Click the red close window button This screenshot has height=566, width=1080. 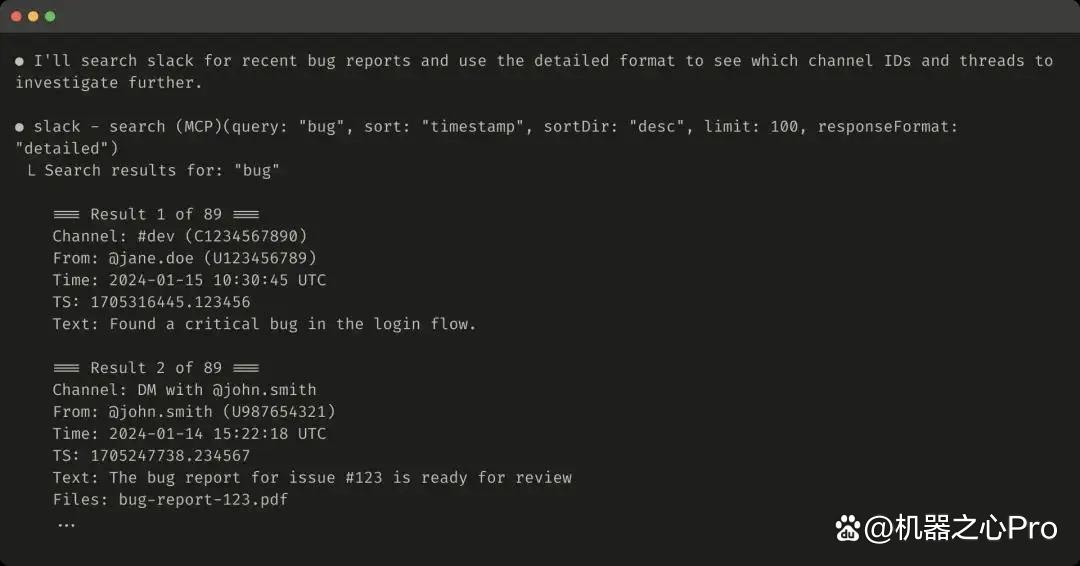click(17, 16)
